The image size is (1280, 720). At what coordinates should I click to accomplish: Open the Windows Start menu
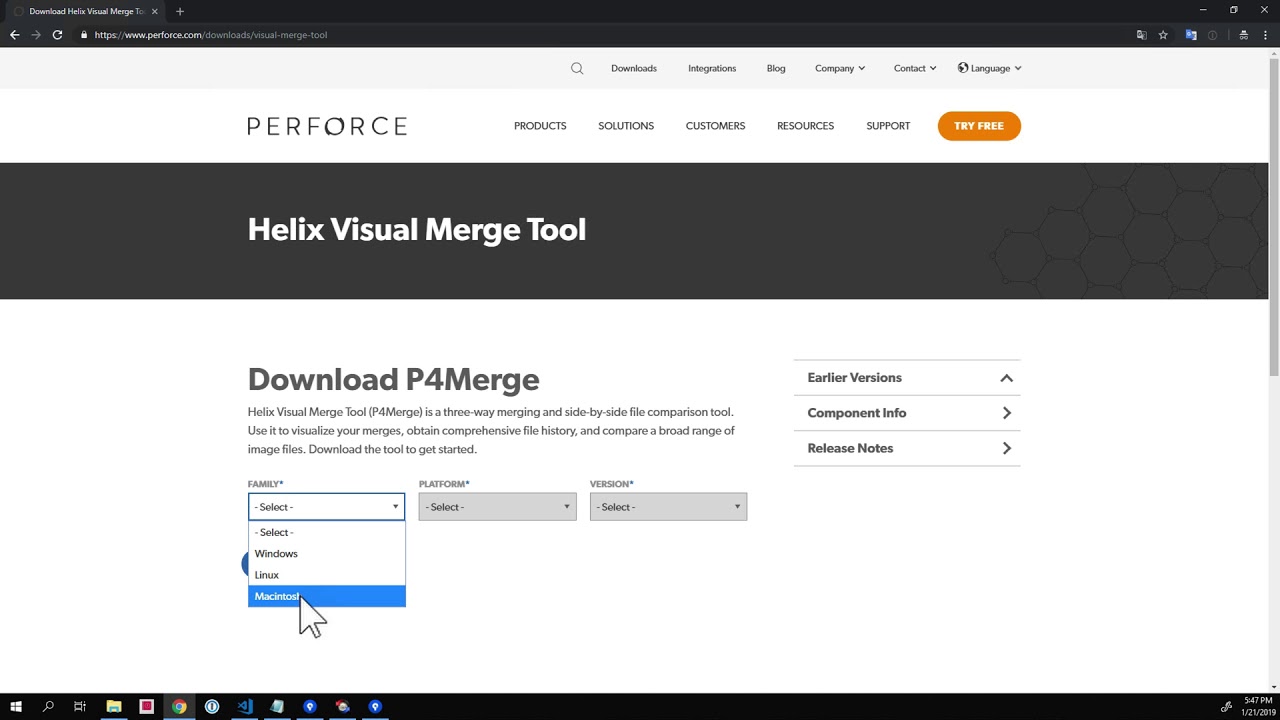point(16,706)
